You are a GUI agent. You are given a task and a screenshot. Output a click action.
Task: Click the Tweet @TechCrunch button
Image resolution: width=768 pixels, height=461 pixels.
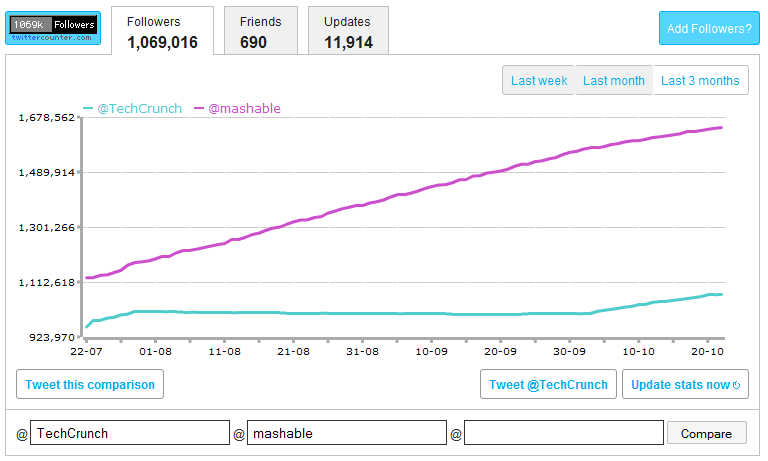pyautogui.click(x=548, y=385)
